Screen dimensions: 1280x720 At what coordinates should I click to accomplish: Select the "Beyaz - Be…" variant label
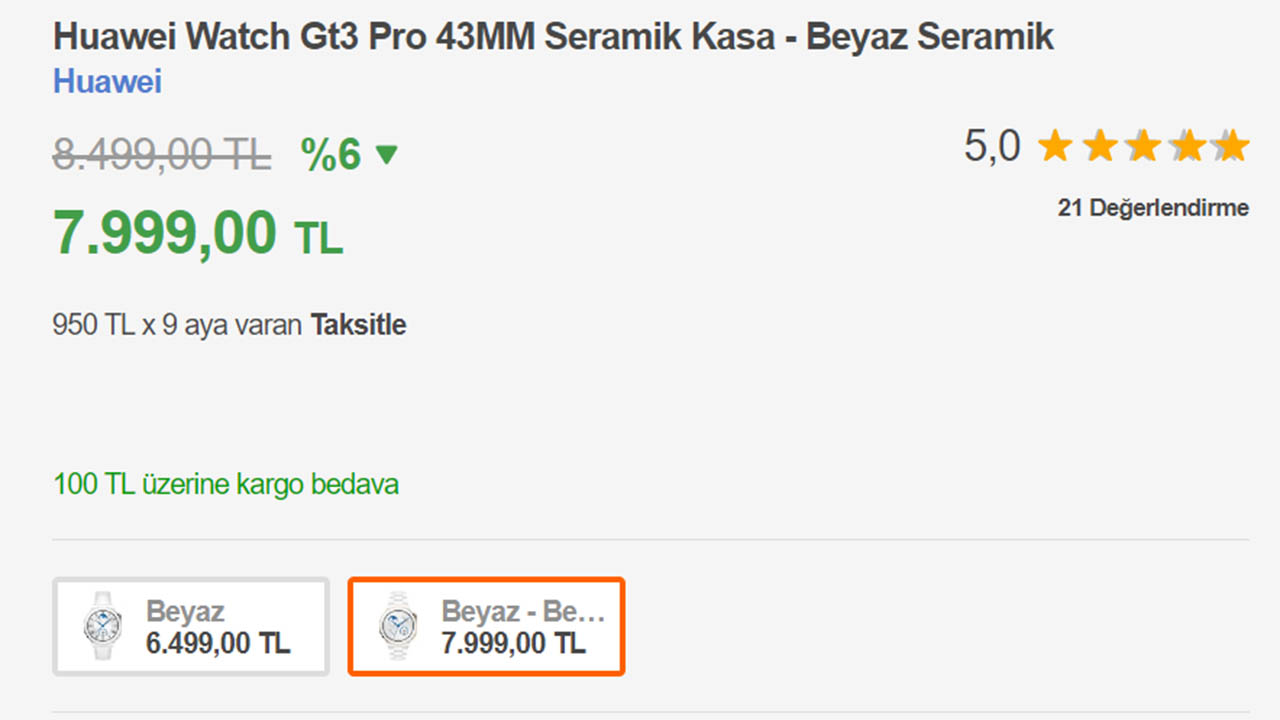pos(523,611)
